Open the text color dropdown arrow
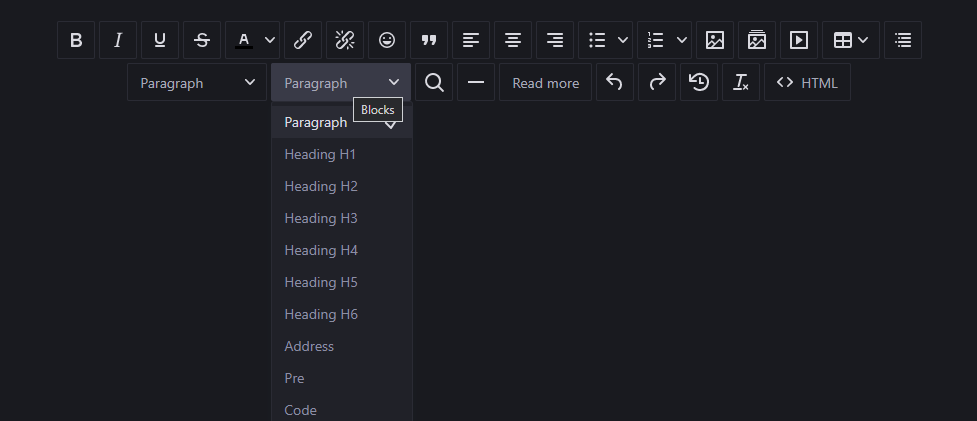The height and width of the screenshot is (421, 977). coord(270,40)
